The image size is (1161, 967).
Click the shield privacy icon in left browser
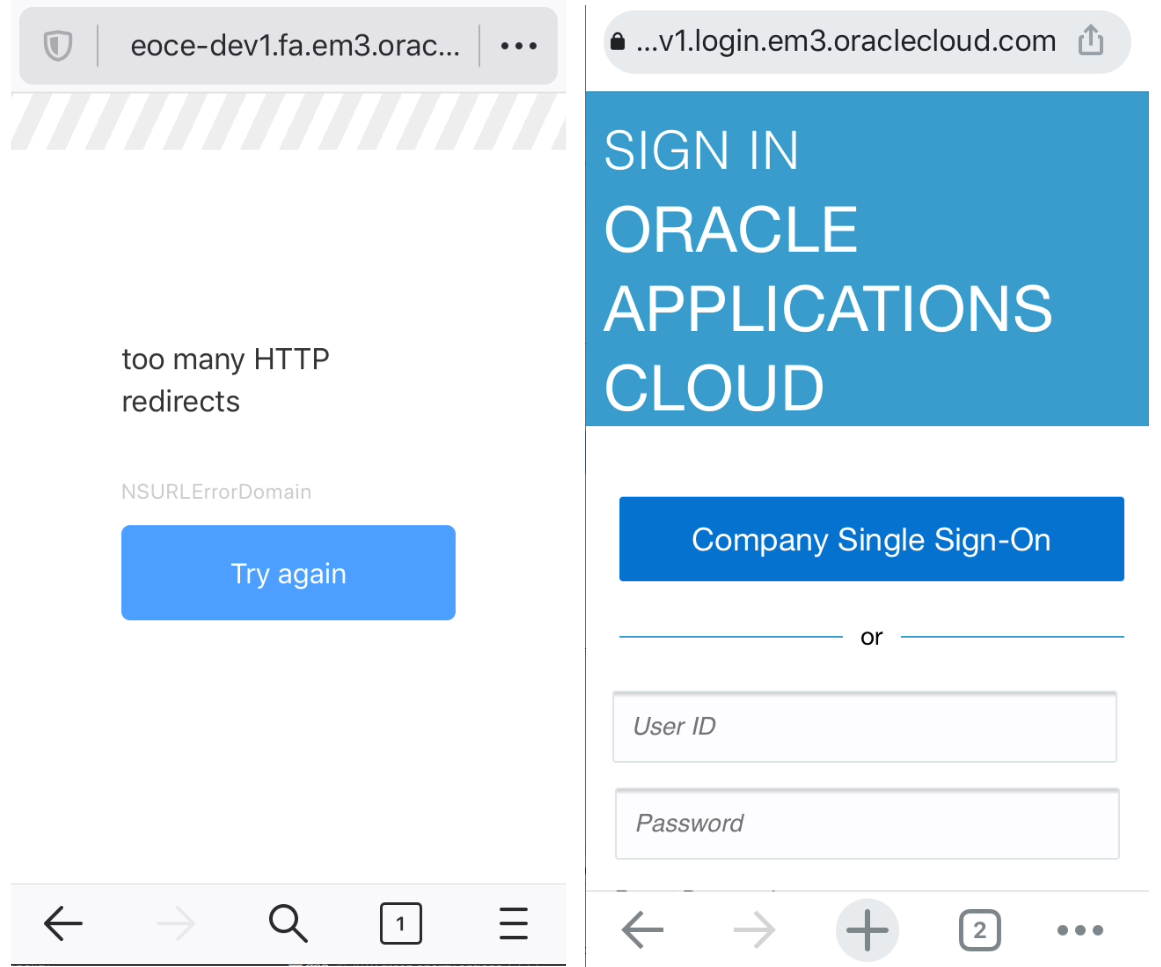[x=58, y=45]
